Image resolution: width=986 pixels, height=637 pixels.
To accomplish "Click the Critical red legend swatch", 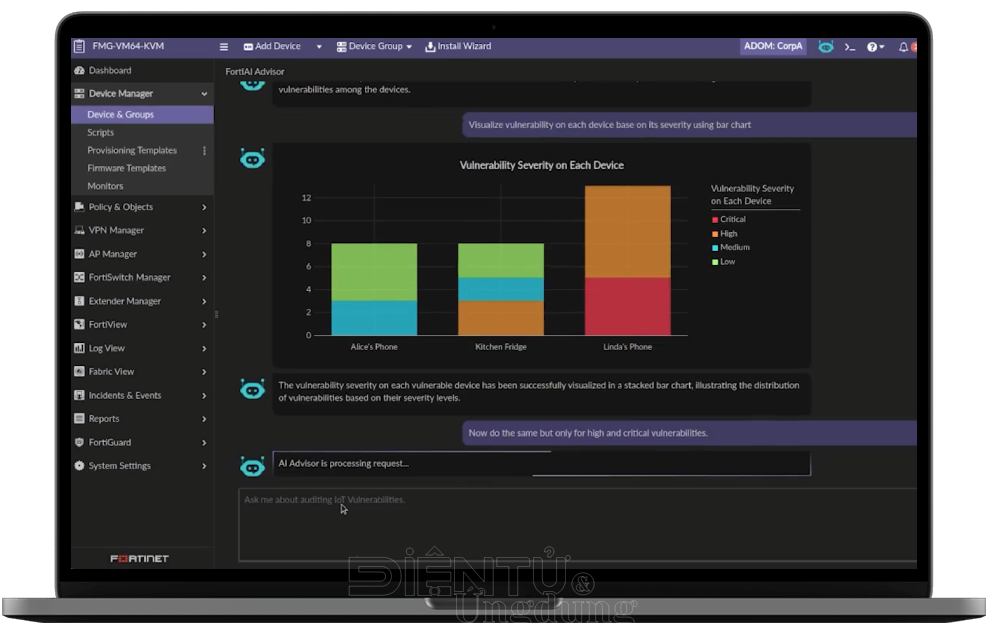I will [x=715, y=219].
